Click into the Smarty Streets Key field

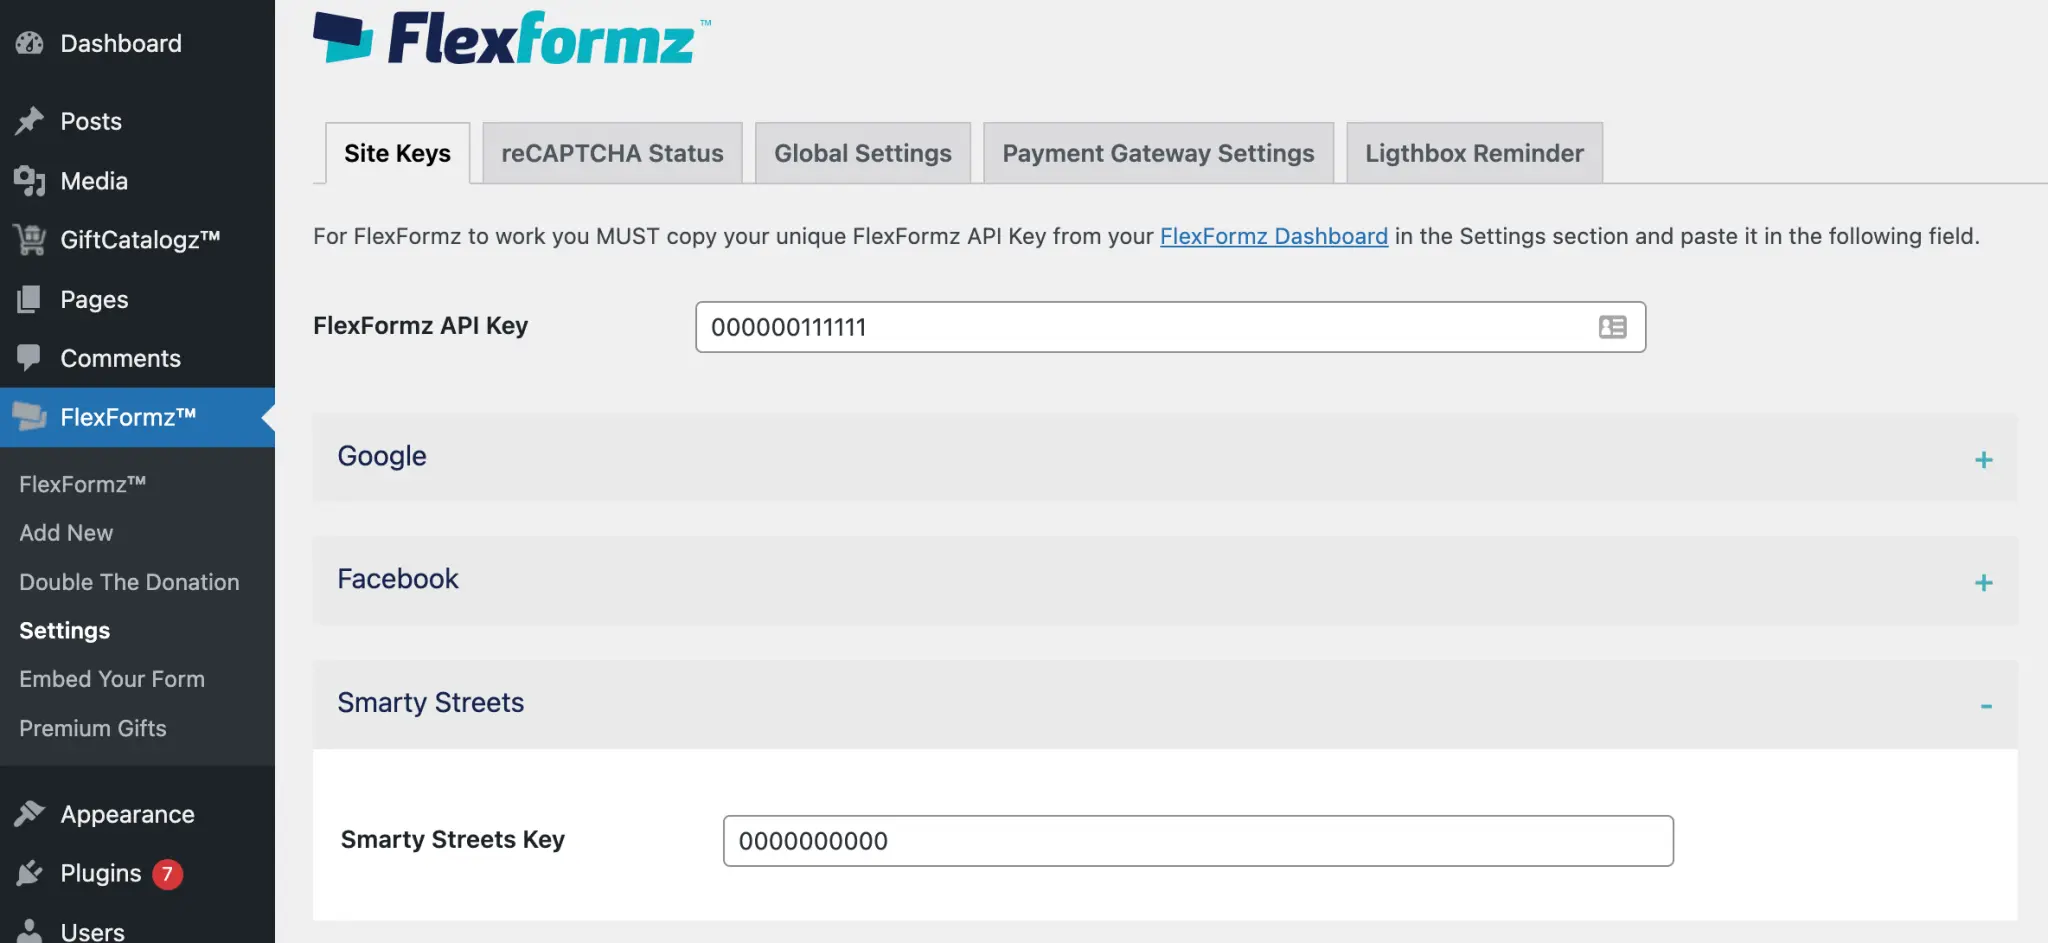pyautogui.click(x=1197, y=841)
